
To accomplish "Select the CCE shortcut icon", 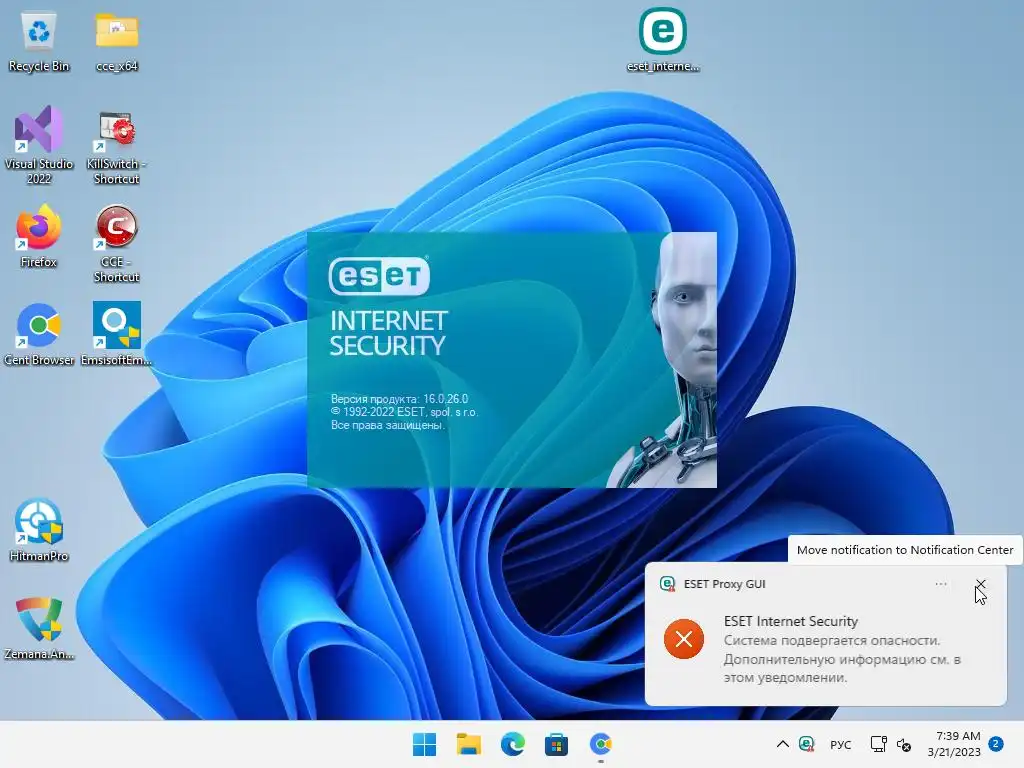I will click(x=116, y=244).
